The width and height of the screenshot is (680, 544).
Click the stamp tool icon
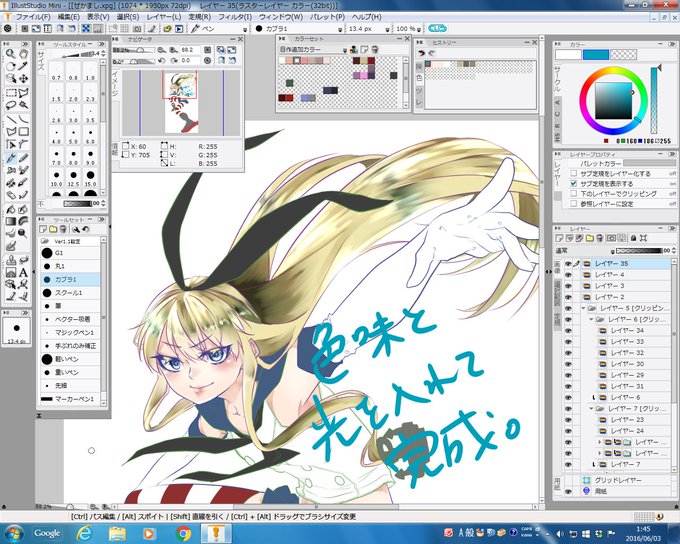[x=10, y=260]
